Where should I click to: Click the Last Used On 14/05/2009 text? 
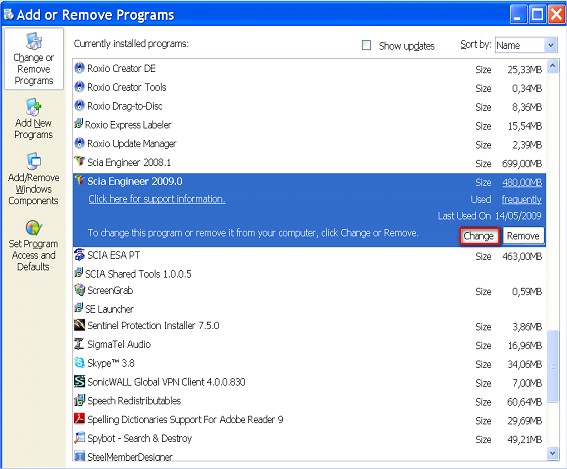point(490,216)
